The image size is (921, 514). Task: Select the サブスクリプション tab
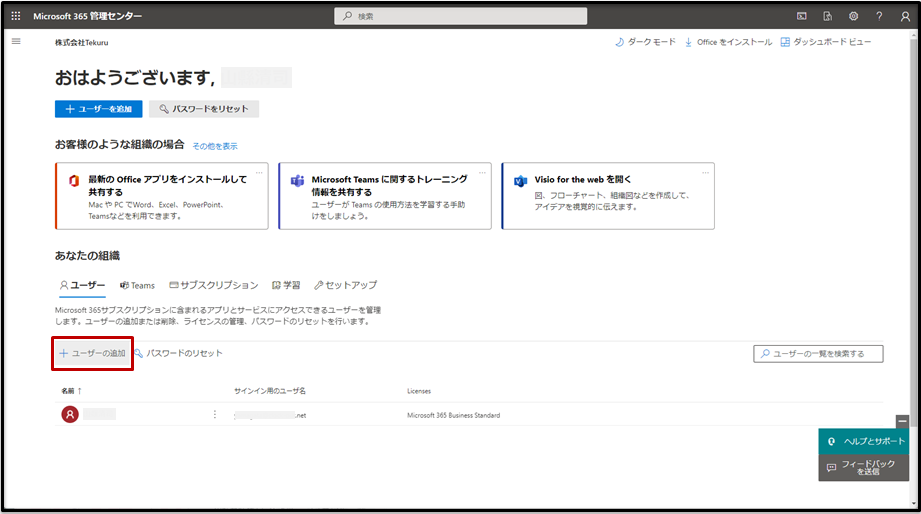pos(214,285)
